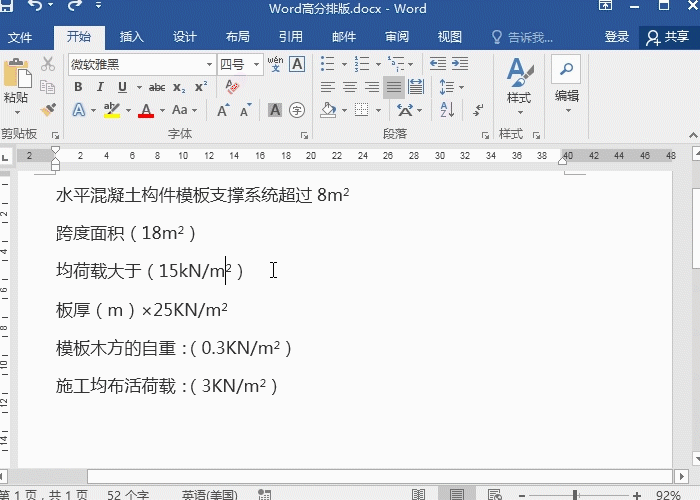Click the zoom out minus button
The width and height of the screenshot is (700, 500).
[x=521, y=495]
